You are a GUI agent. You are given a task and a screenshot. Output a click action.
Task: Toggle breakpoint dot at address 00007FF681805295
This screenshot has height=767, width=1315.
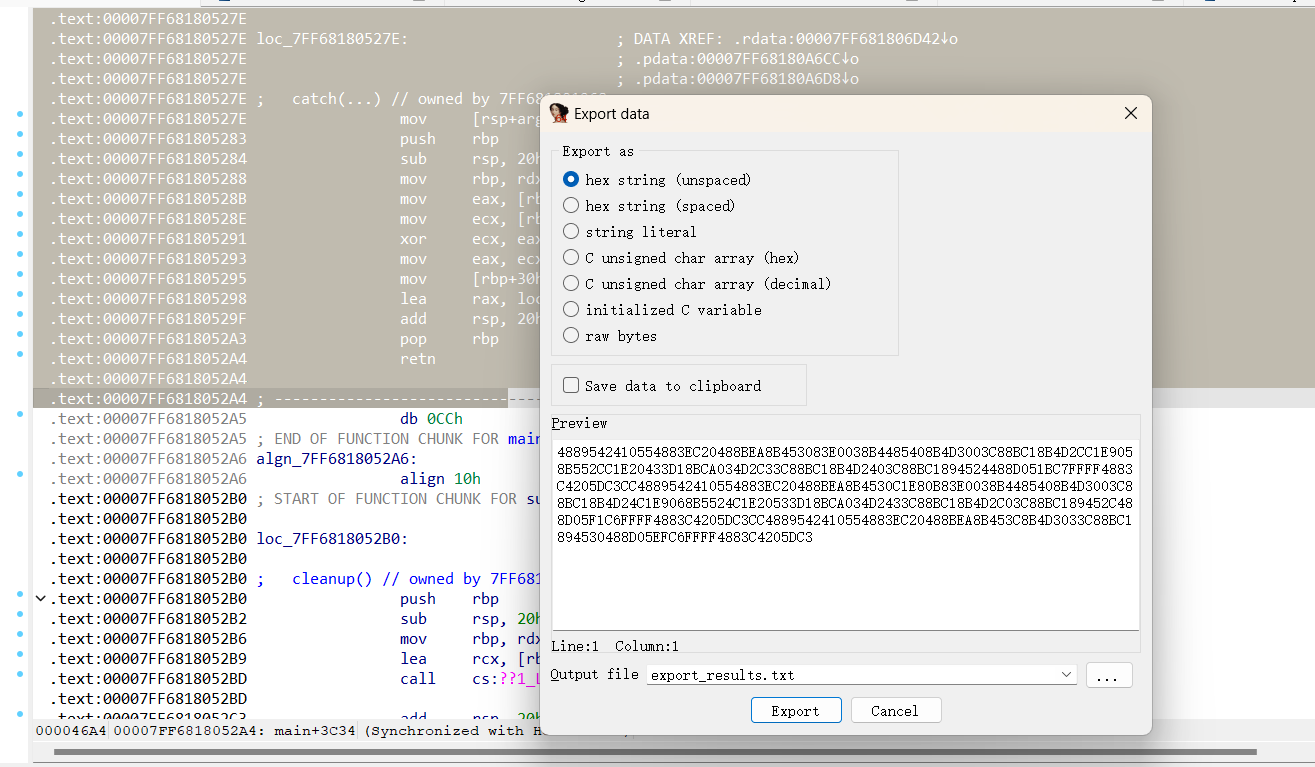20,275
